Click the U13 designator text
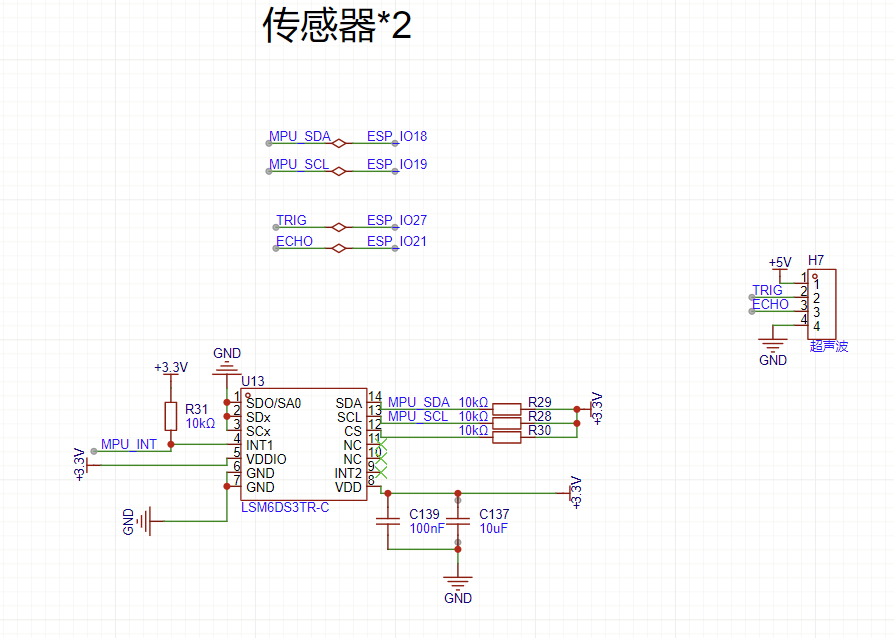894x638 pixels. (x=253, y=381)
